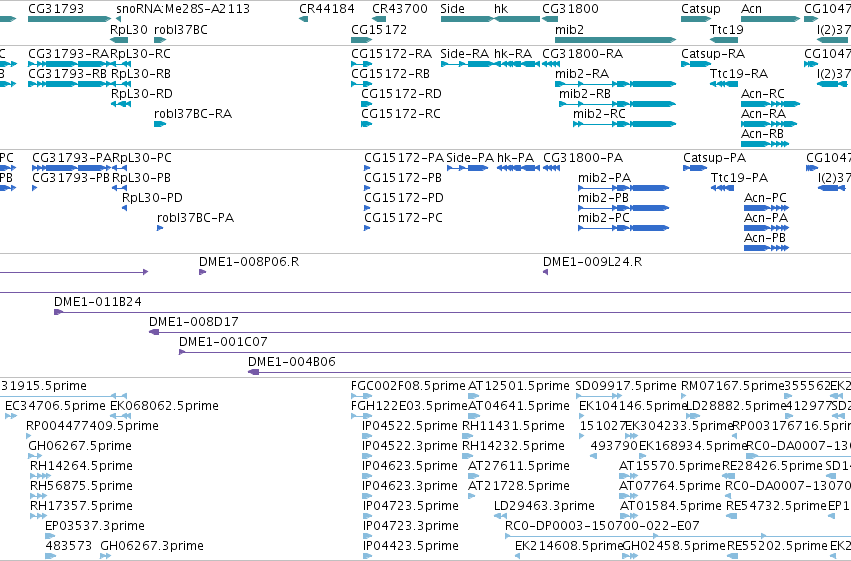
Task: Click the Ttc19 gene label
Action: click(727, 29)
